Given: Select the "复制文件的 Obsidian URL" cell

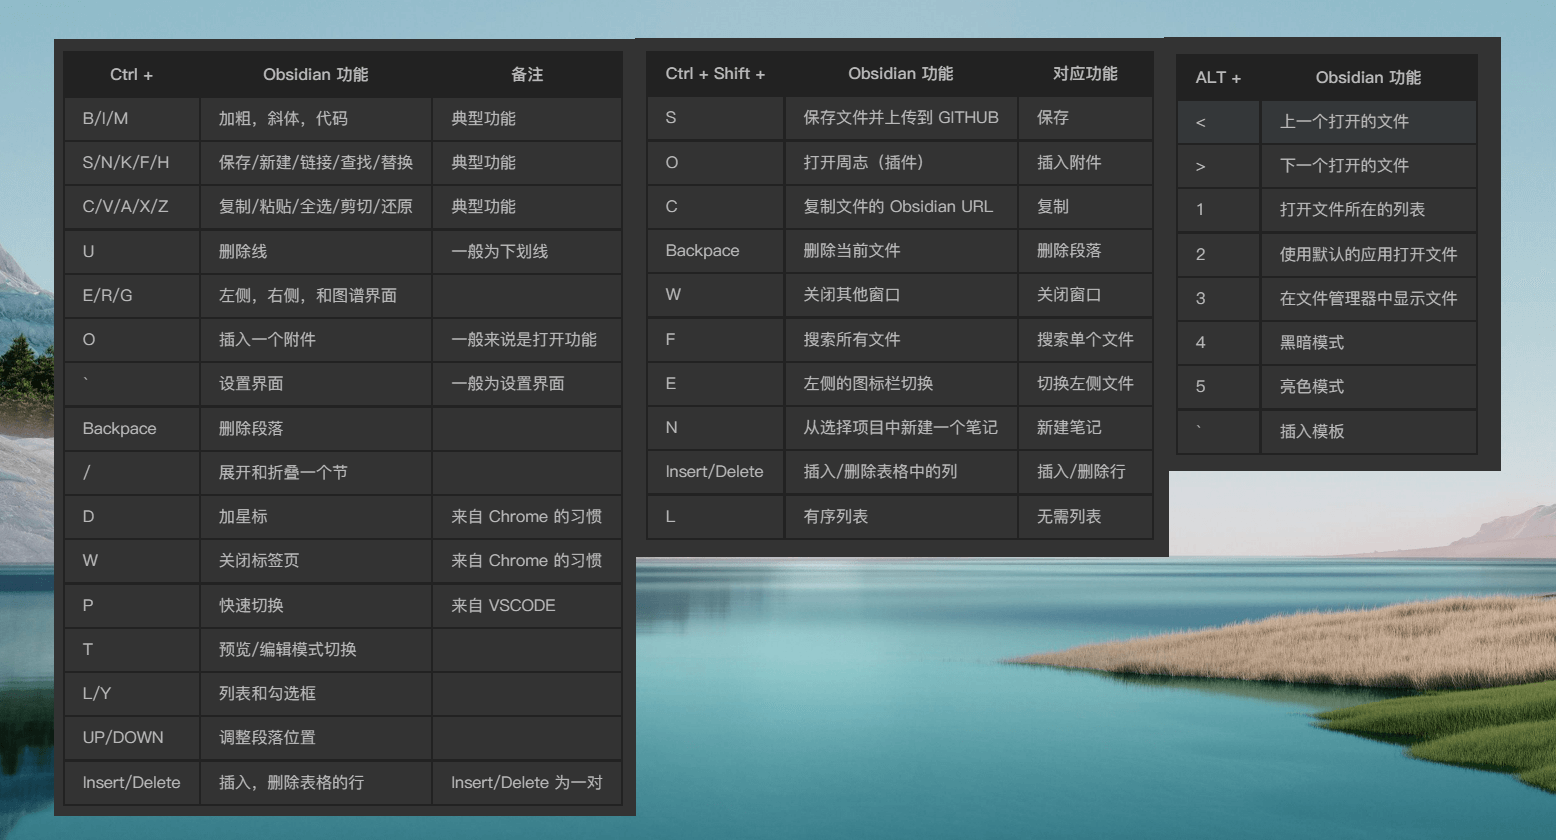Looking at the screenshot, I should coord(898,207).
